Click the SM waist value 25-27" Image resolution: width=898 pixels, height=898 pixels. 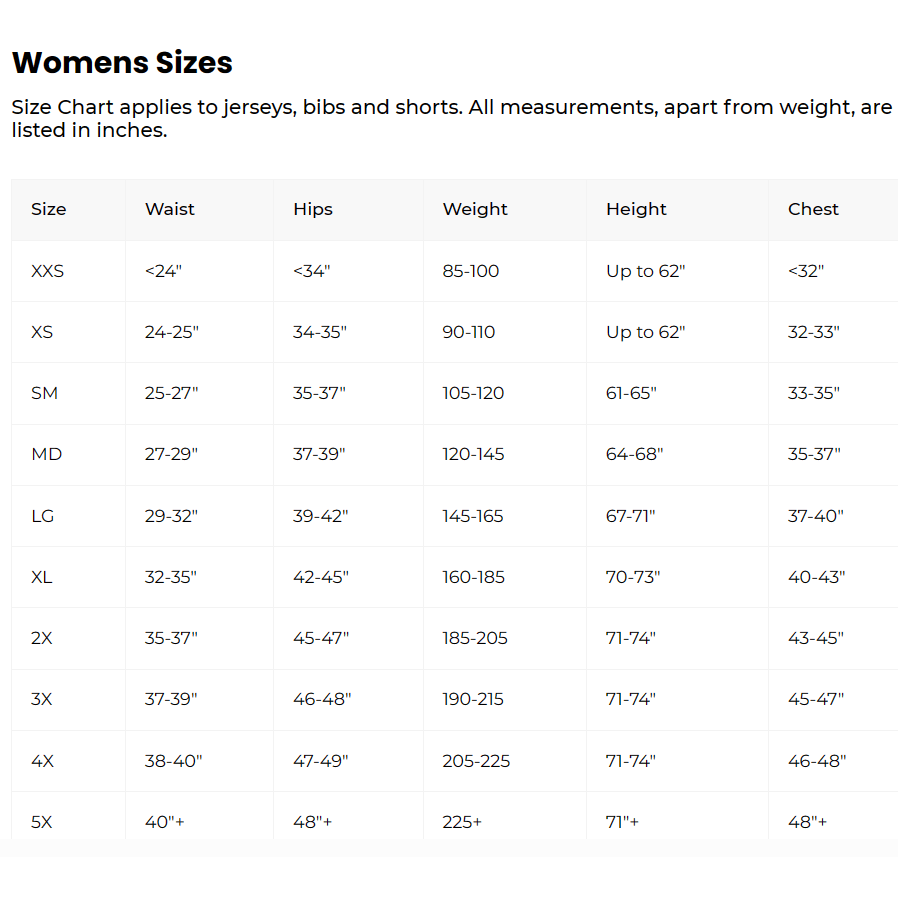[171, 393]
